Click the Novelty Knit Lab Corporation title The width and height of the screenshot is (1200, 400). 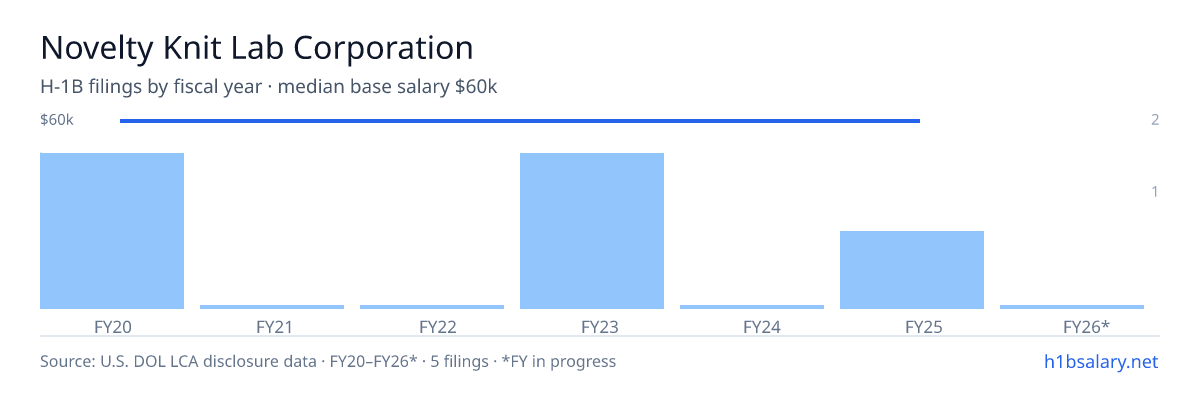click(x=256, y=48)
